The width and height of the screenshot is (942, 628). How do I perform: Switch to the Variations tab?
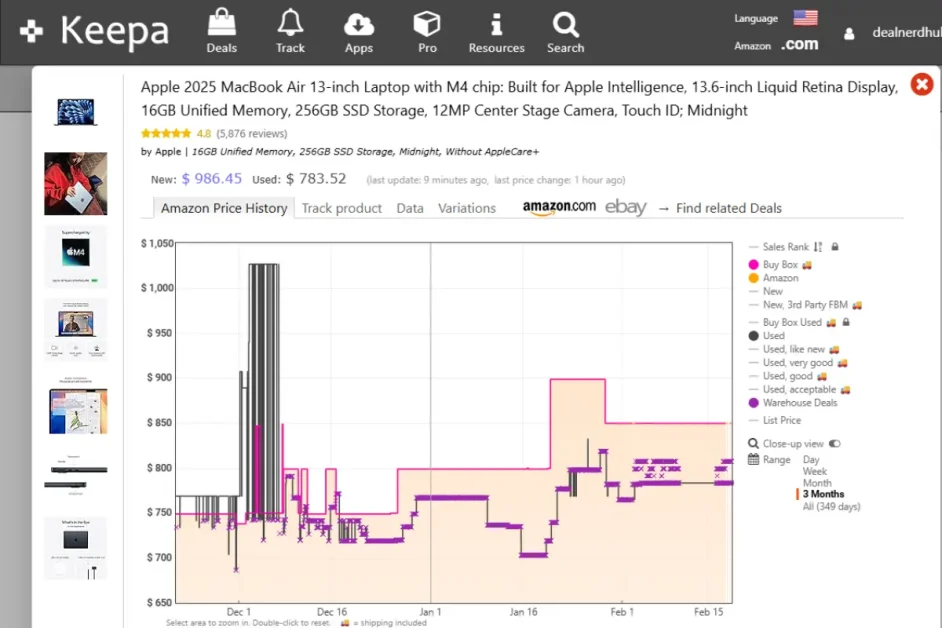coord(466,208)
